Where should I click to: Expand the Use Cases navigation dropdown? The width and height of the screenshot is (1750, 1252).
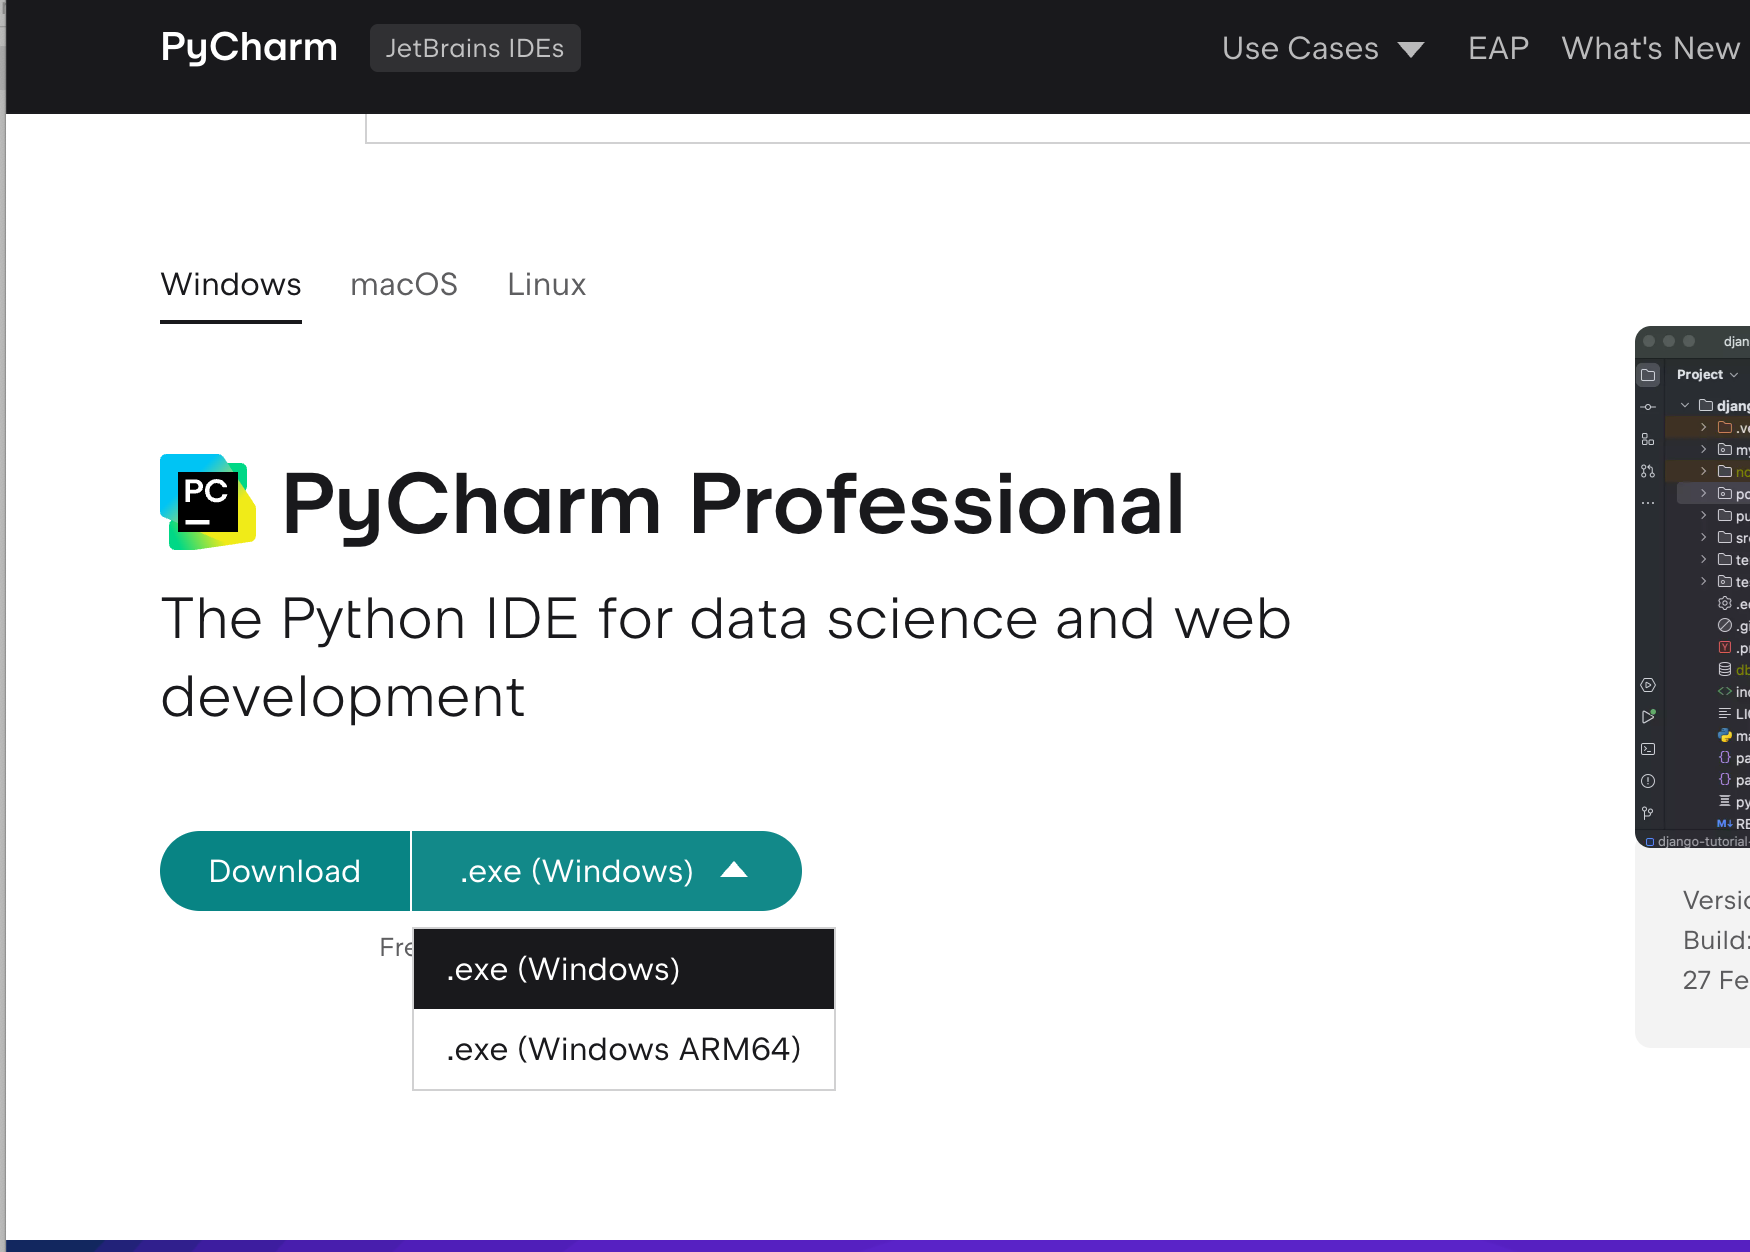click(x=1322, y=48)
